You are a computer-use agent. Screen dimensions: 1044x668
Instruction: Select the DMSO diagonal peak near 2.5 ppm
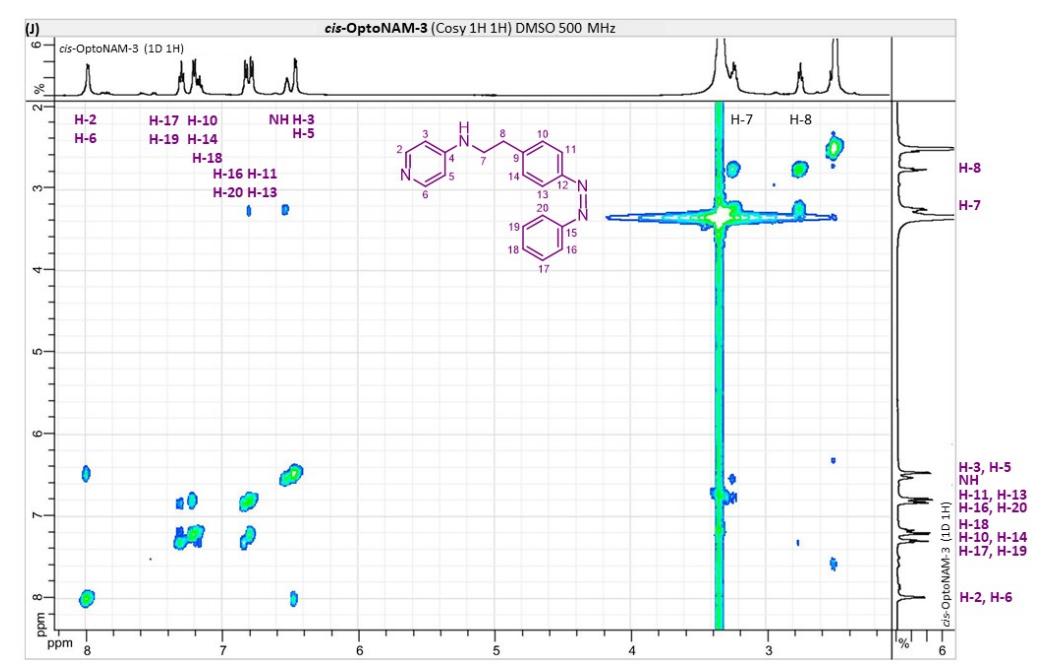pyautogui.click(x=835, y=147)
